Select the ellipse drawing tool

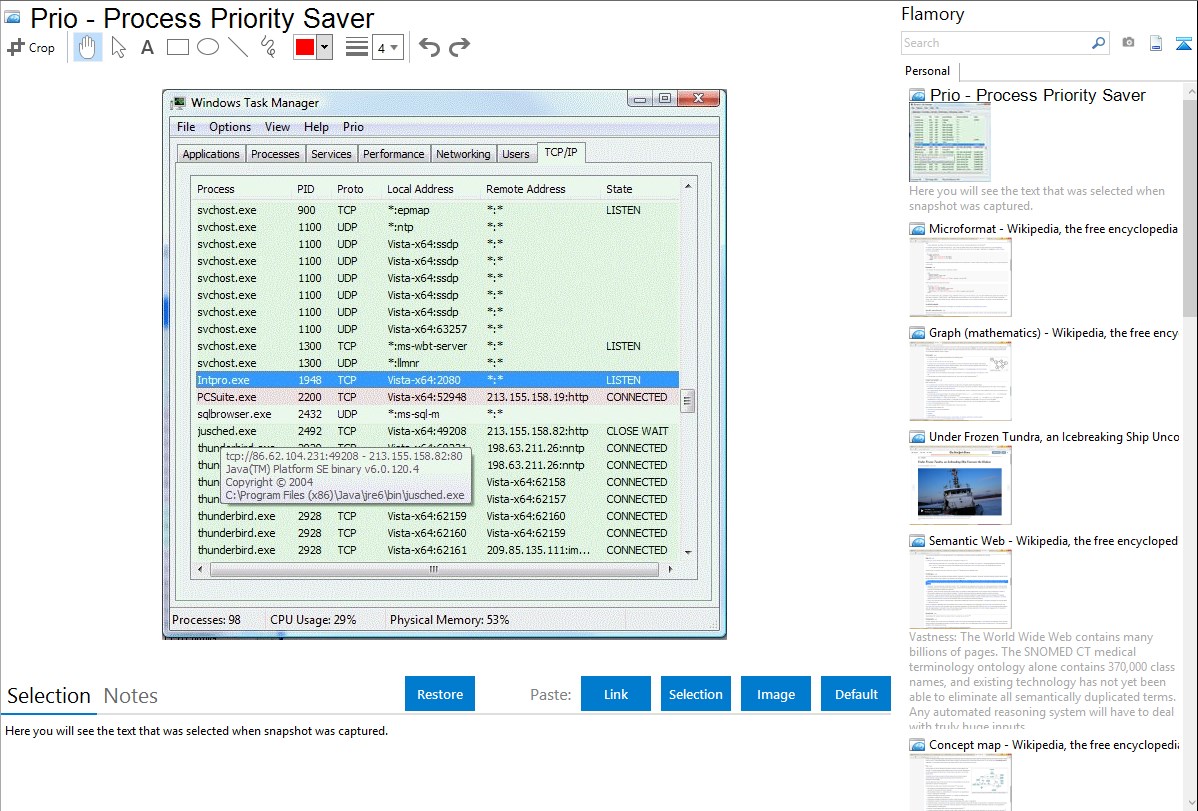click(208, 47)
